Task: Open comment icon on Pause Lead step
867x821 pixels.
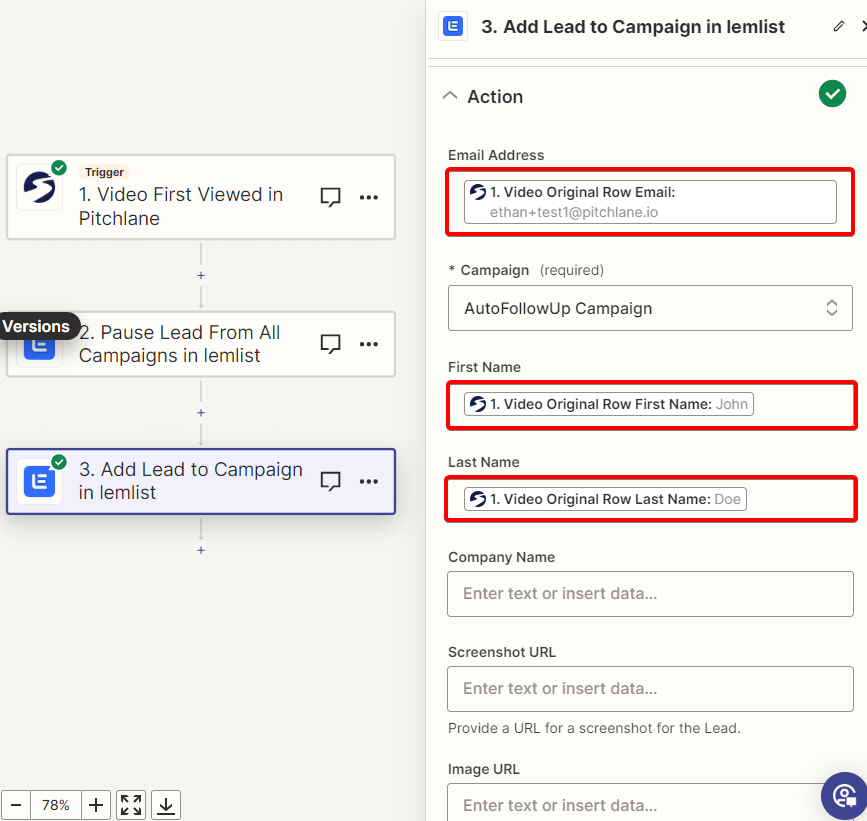Action: point(331,344)
